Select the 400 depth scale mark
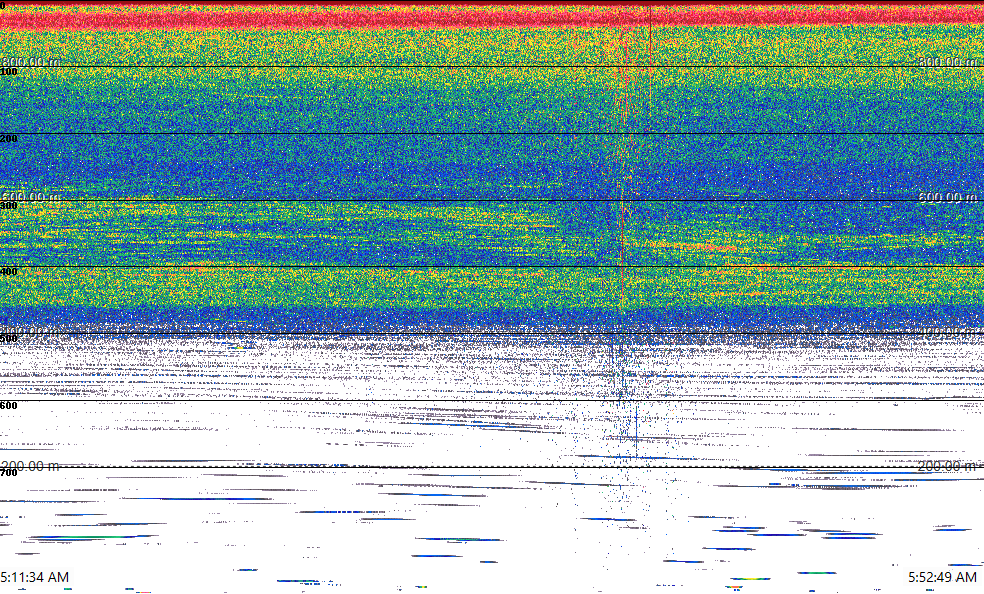This screenshot has height=594, width=984. point(9,272)
